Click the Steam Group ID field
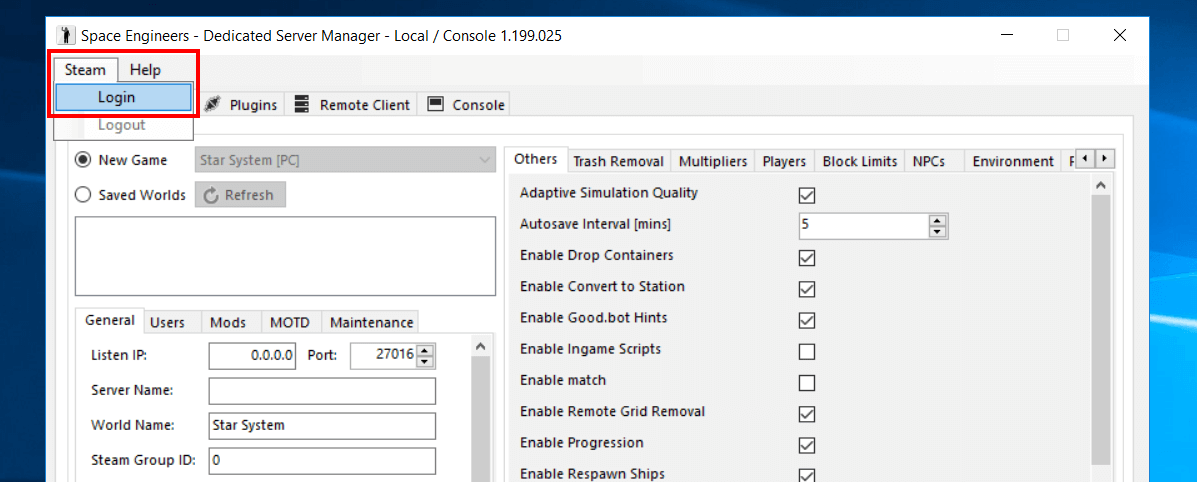The image size is (1197, 482). coord(322,461)
